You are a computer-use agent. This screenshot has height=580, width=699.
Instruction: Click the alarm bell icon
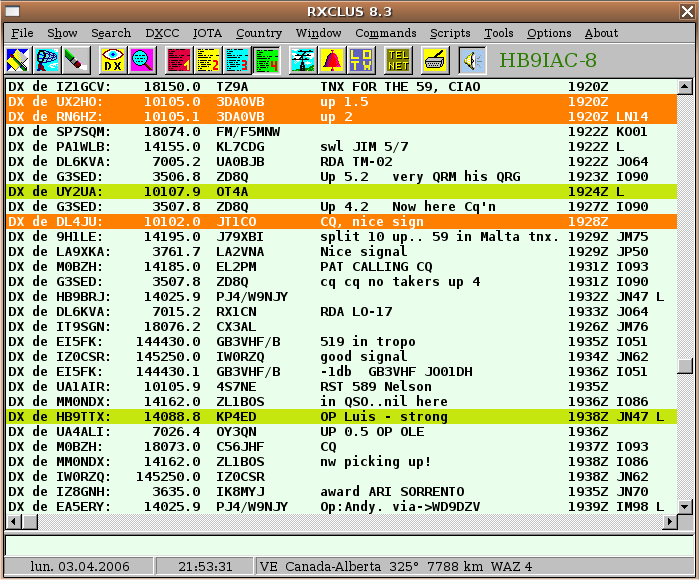(x=332, y=60)
